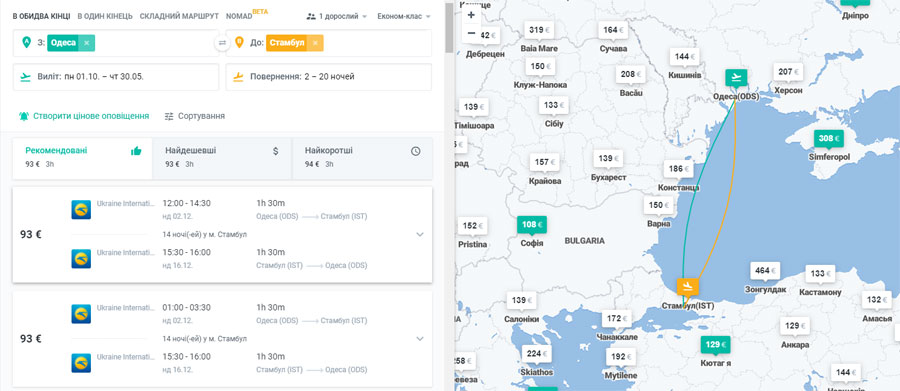This screenshot has height=391, width=900.
Task: Open Сортування sorting options
Action: (x=195, y=116)
